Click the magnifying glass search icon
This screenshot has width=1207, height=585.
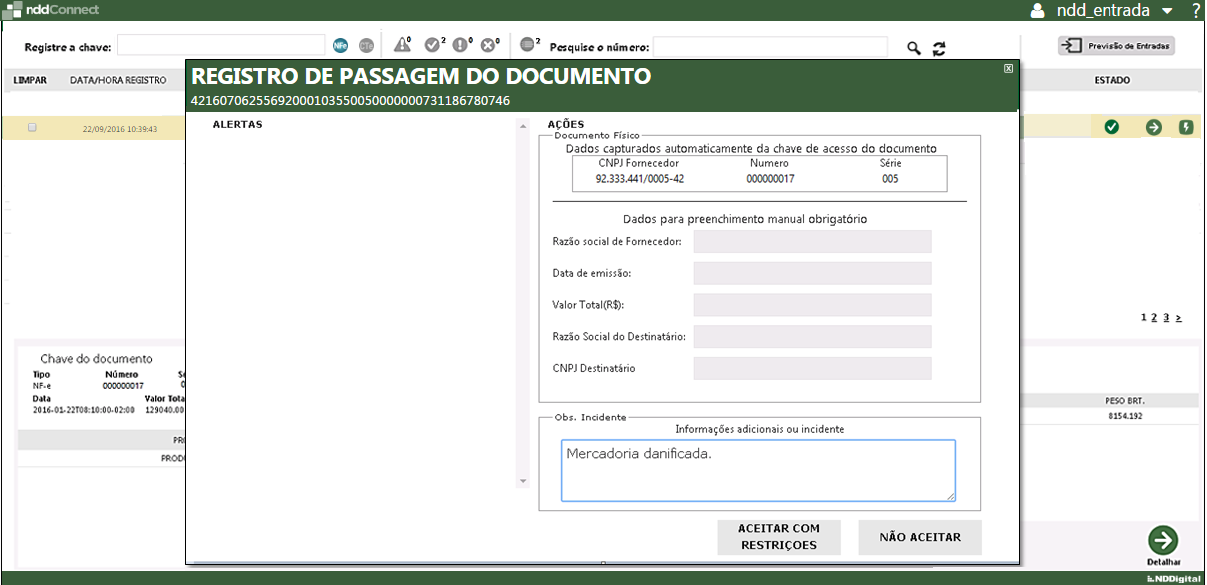click(913, 48)
